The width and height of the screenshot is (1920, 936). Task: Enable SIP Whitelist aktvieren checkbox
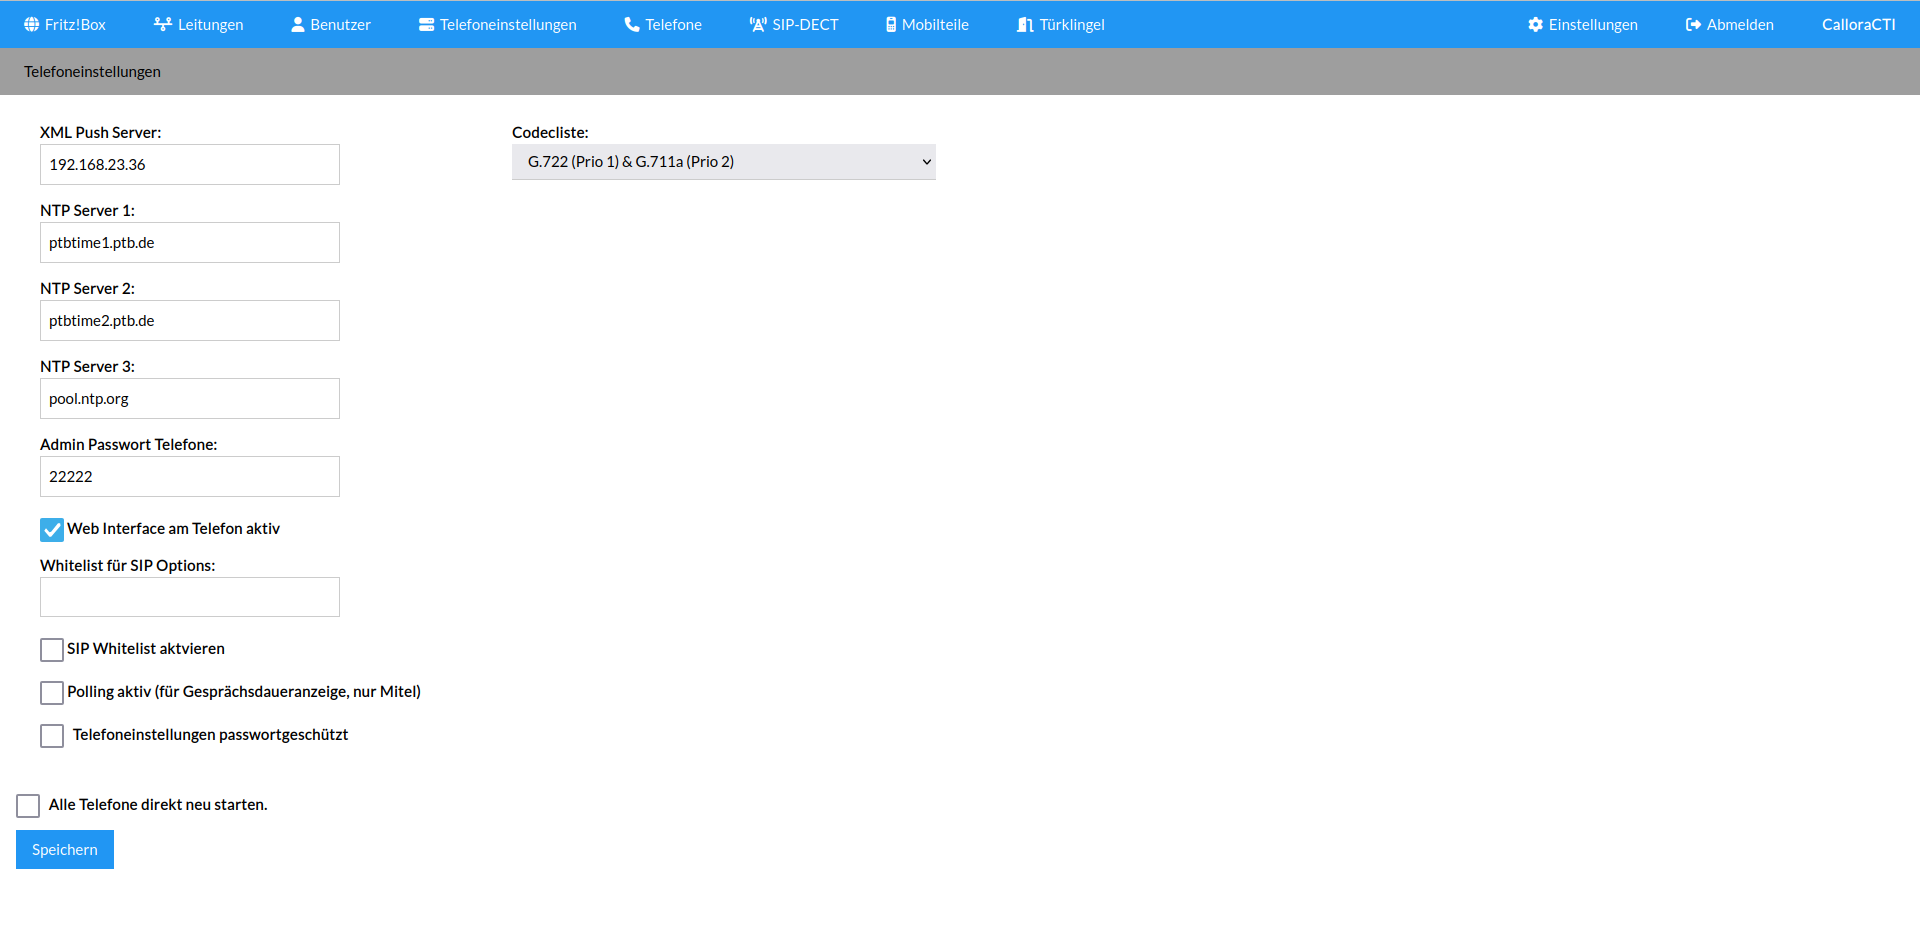(52, 650)
